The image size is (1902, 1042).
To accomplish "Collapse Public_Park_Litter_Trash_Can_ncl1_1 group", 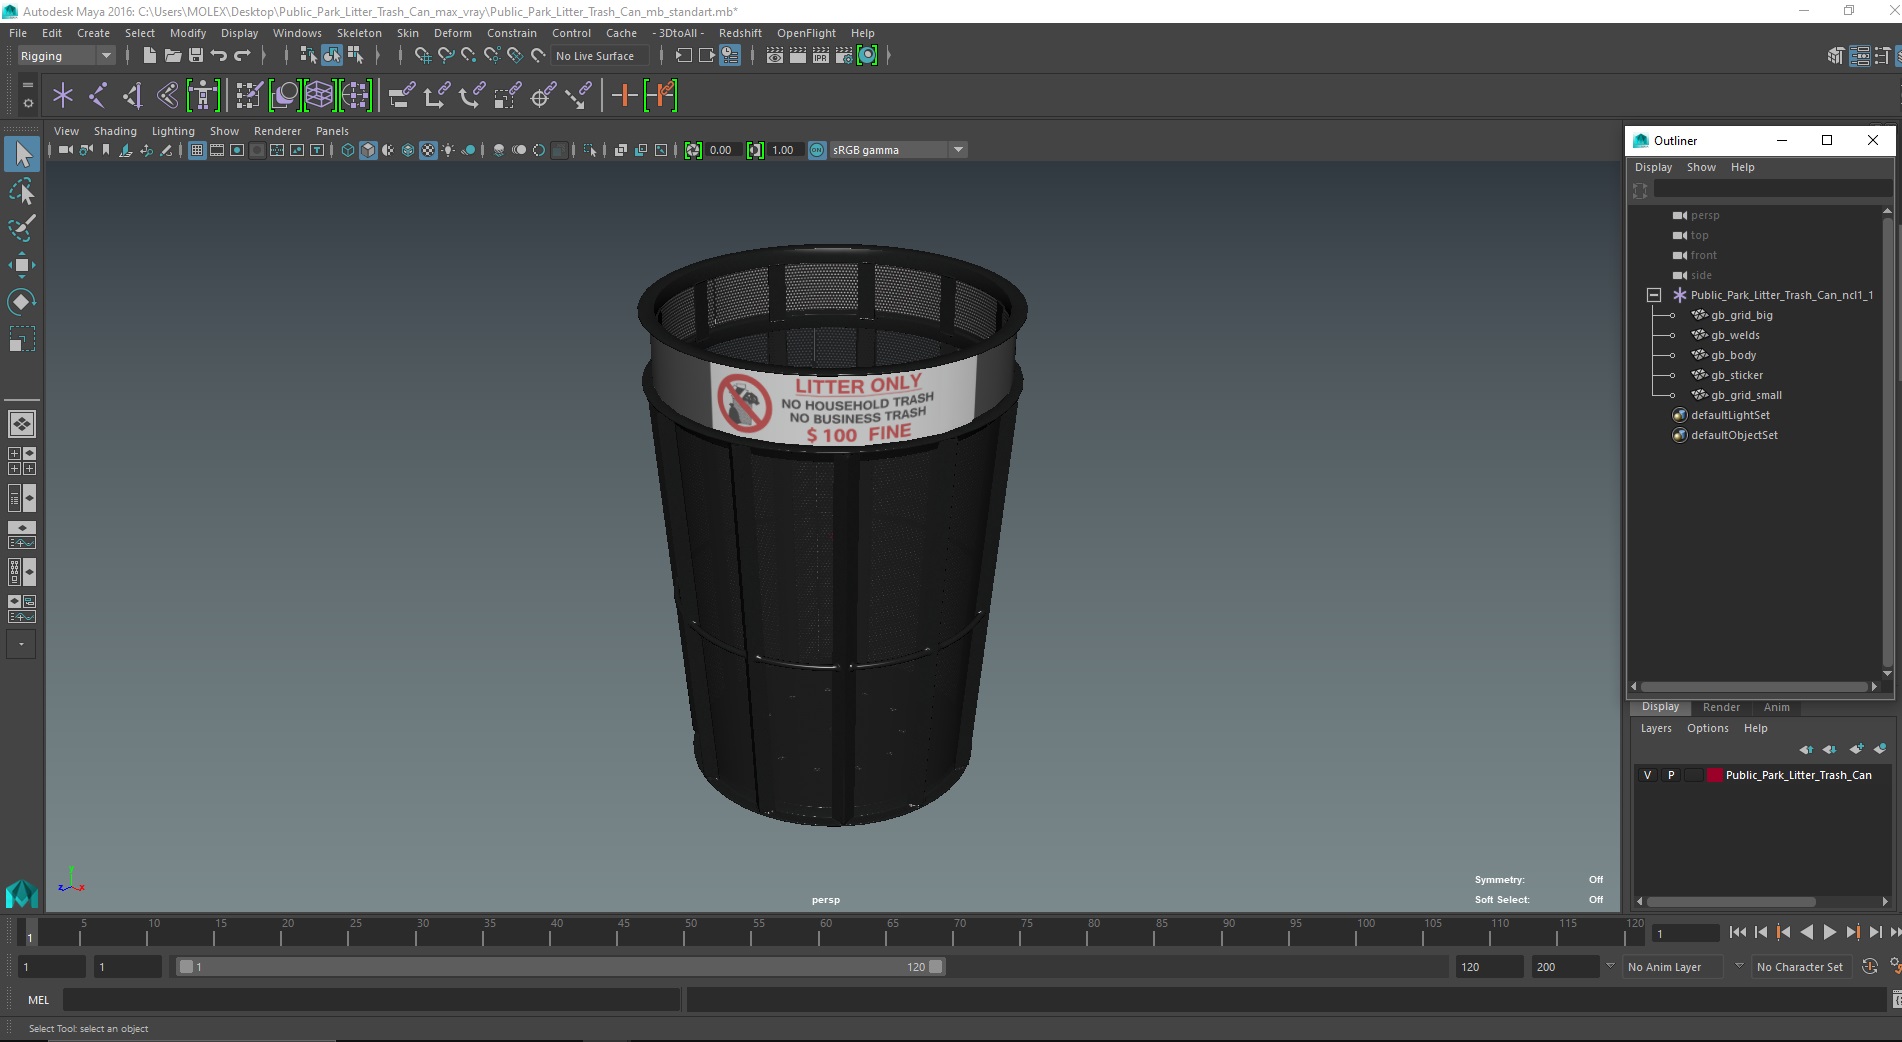I will pos(1654,295).
